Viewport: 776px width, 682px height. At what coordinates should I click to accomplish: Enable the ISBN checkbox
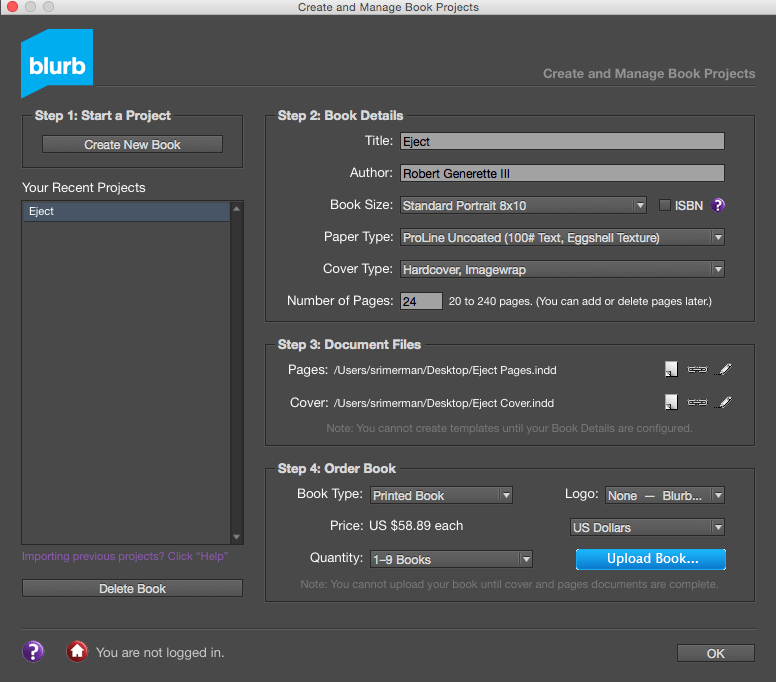point(665,205)
